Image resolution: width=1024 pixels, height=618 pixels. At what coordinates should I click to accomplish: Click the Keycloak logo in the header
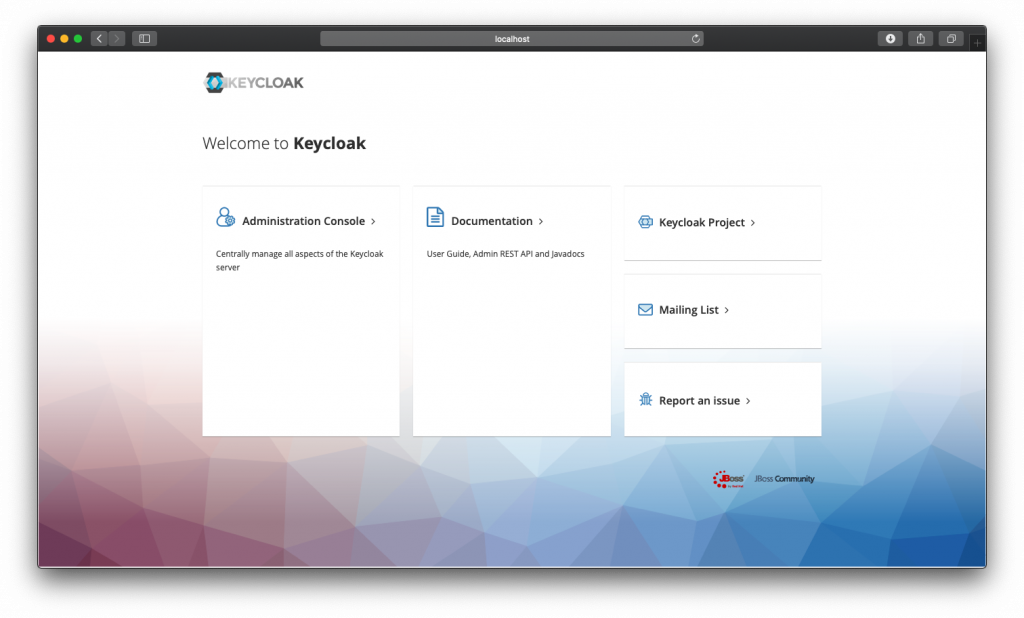point(253,83)
